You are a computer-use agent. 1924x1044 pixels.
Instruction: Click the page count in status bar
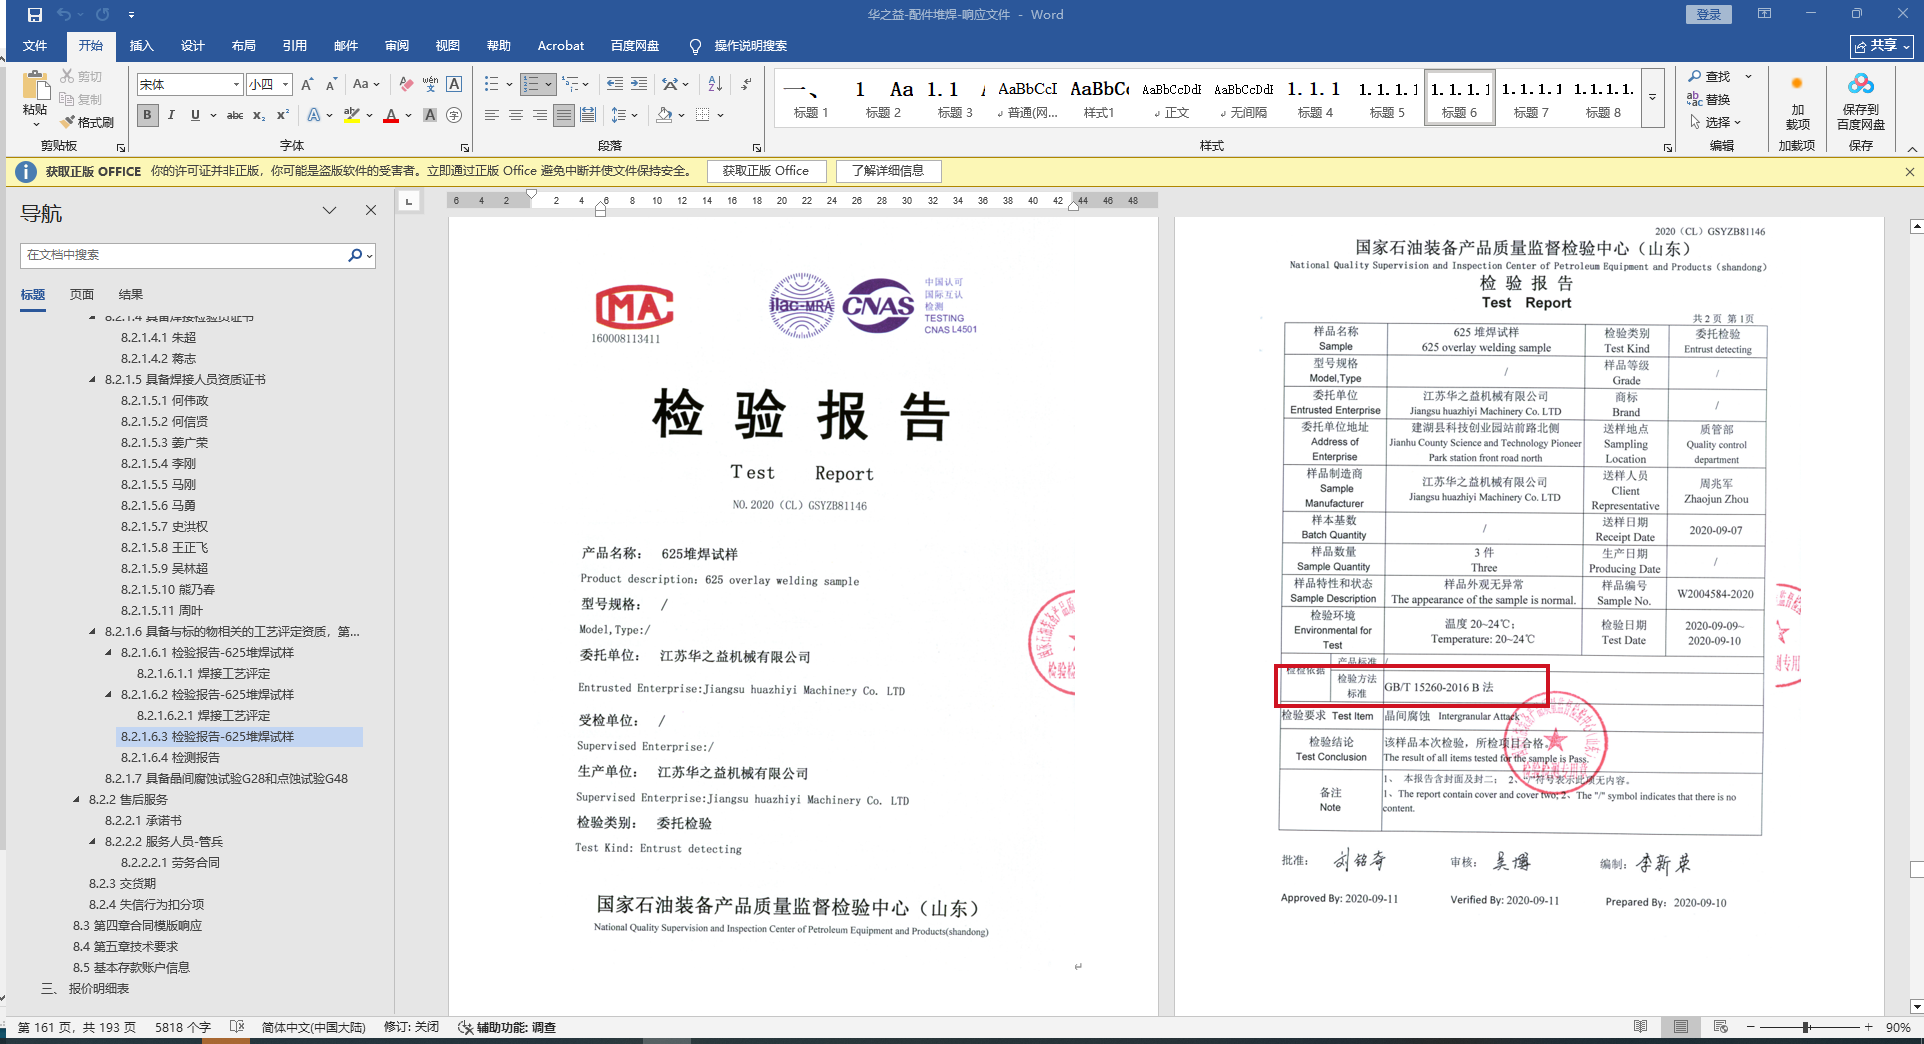click(77, 1027)
